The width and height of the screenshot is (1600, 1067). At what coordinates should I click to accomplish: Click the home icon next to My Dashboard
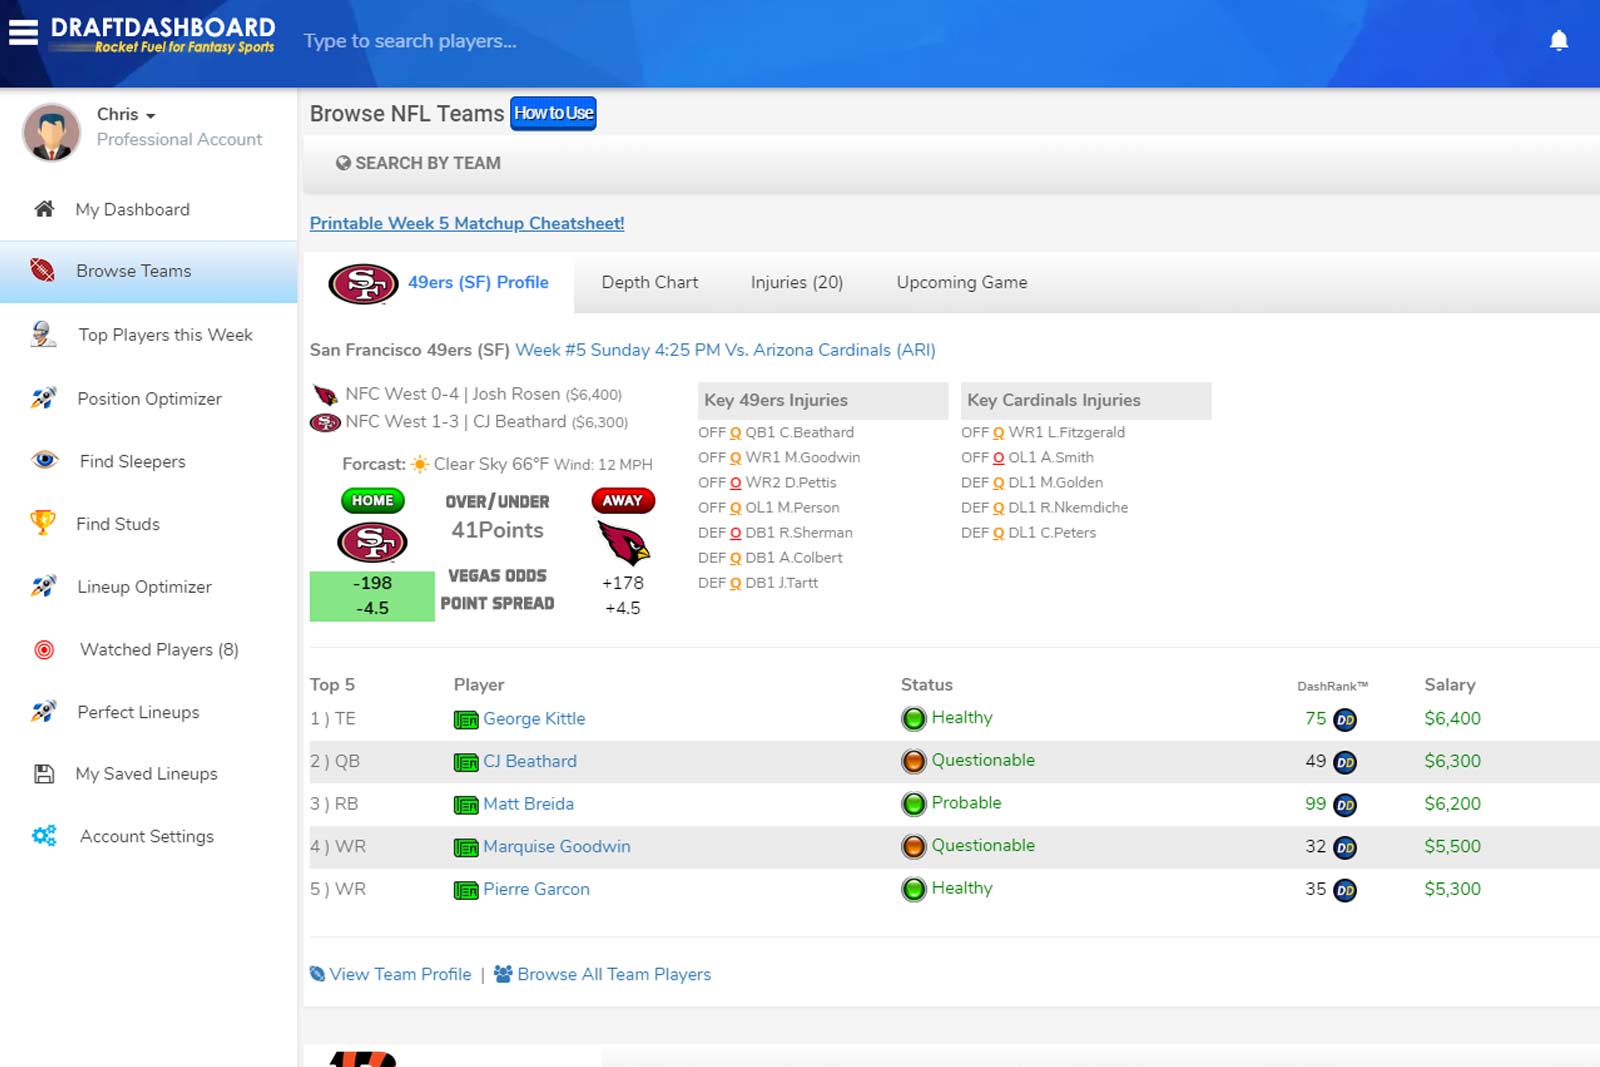44,209
